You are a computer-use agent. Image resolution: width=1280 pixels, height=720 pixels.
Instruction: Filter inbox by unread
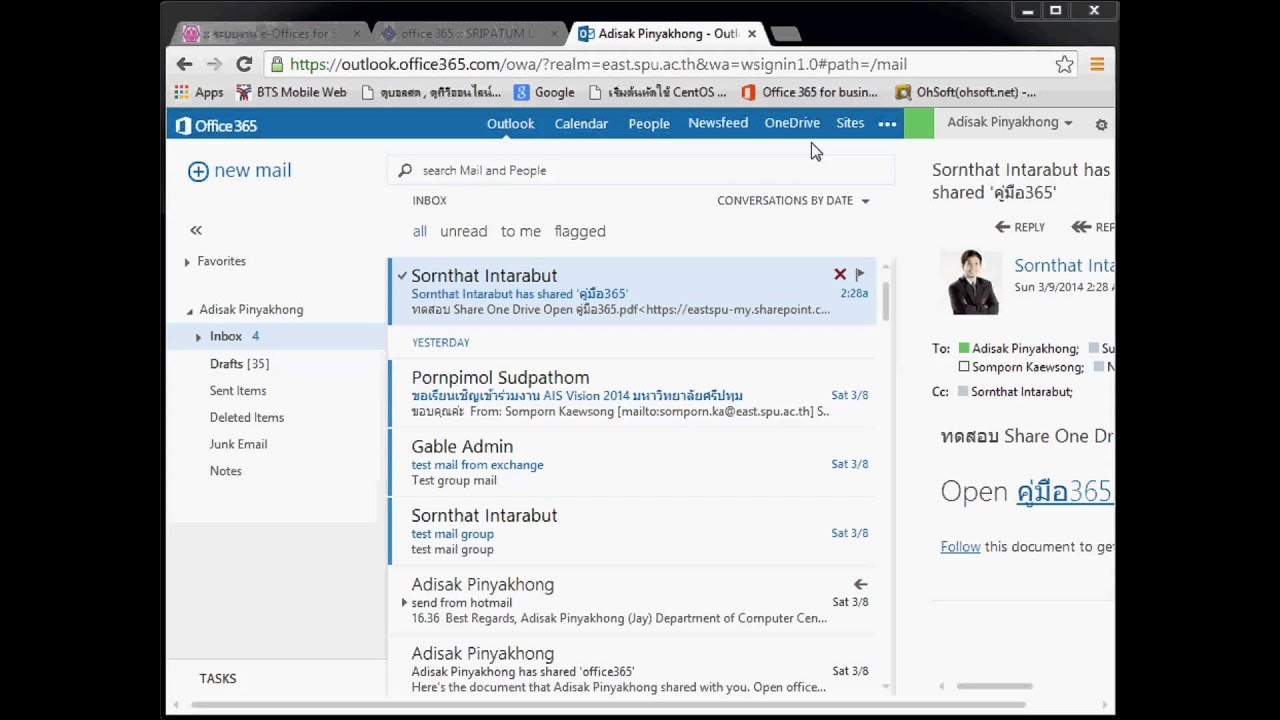click(464, 231)
